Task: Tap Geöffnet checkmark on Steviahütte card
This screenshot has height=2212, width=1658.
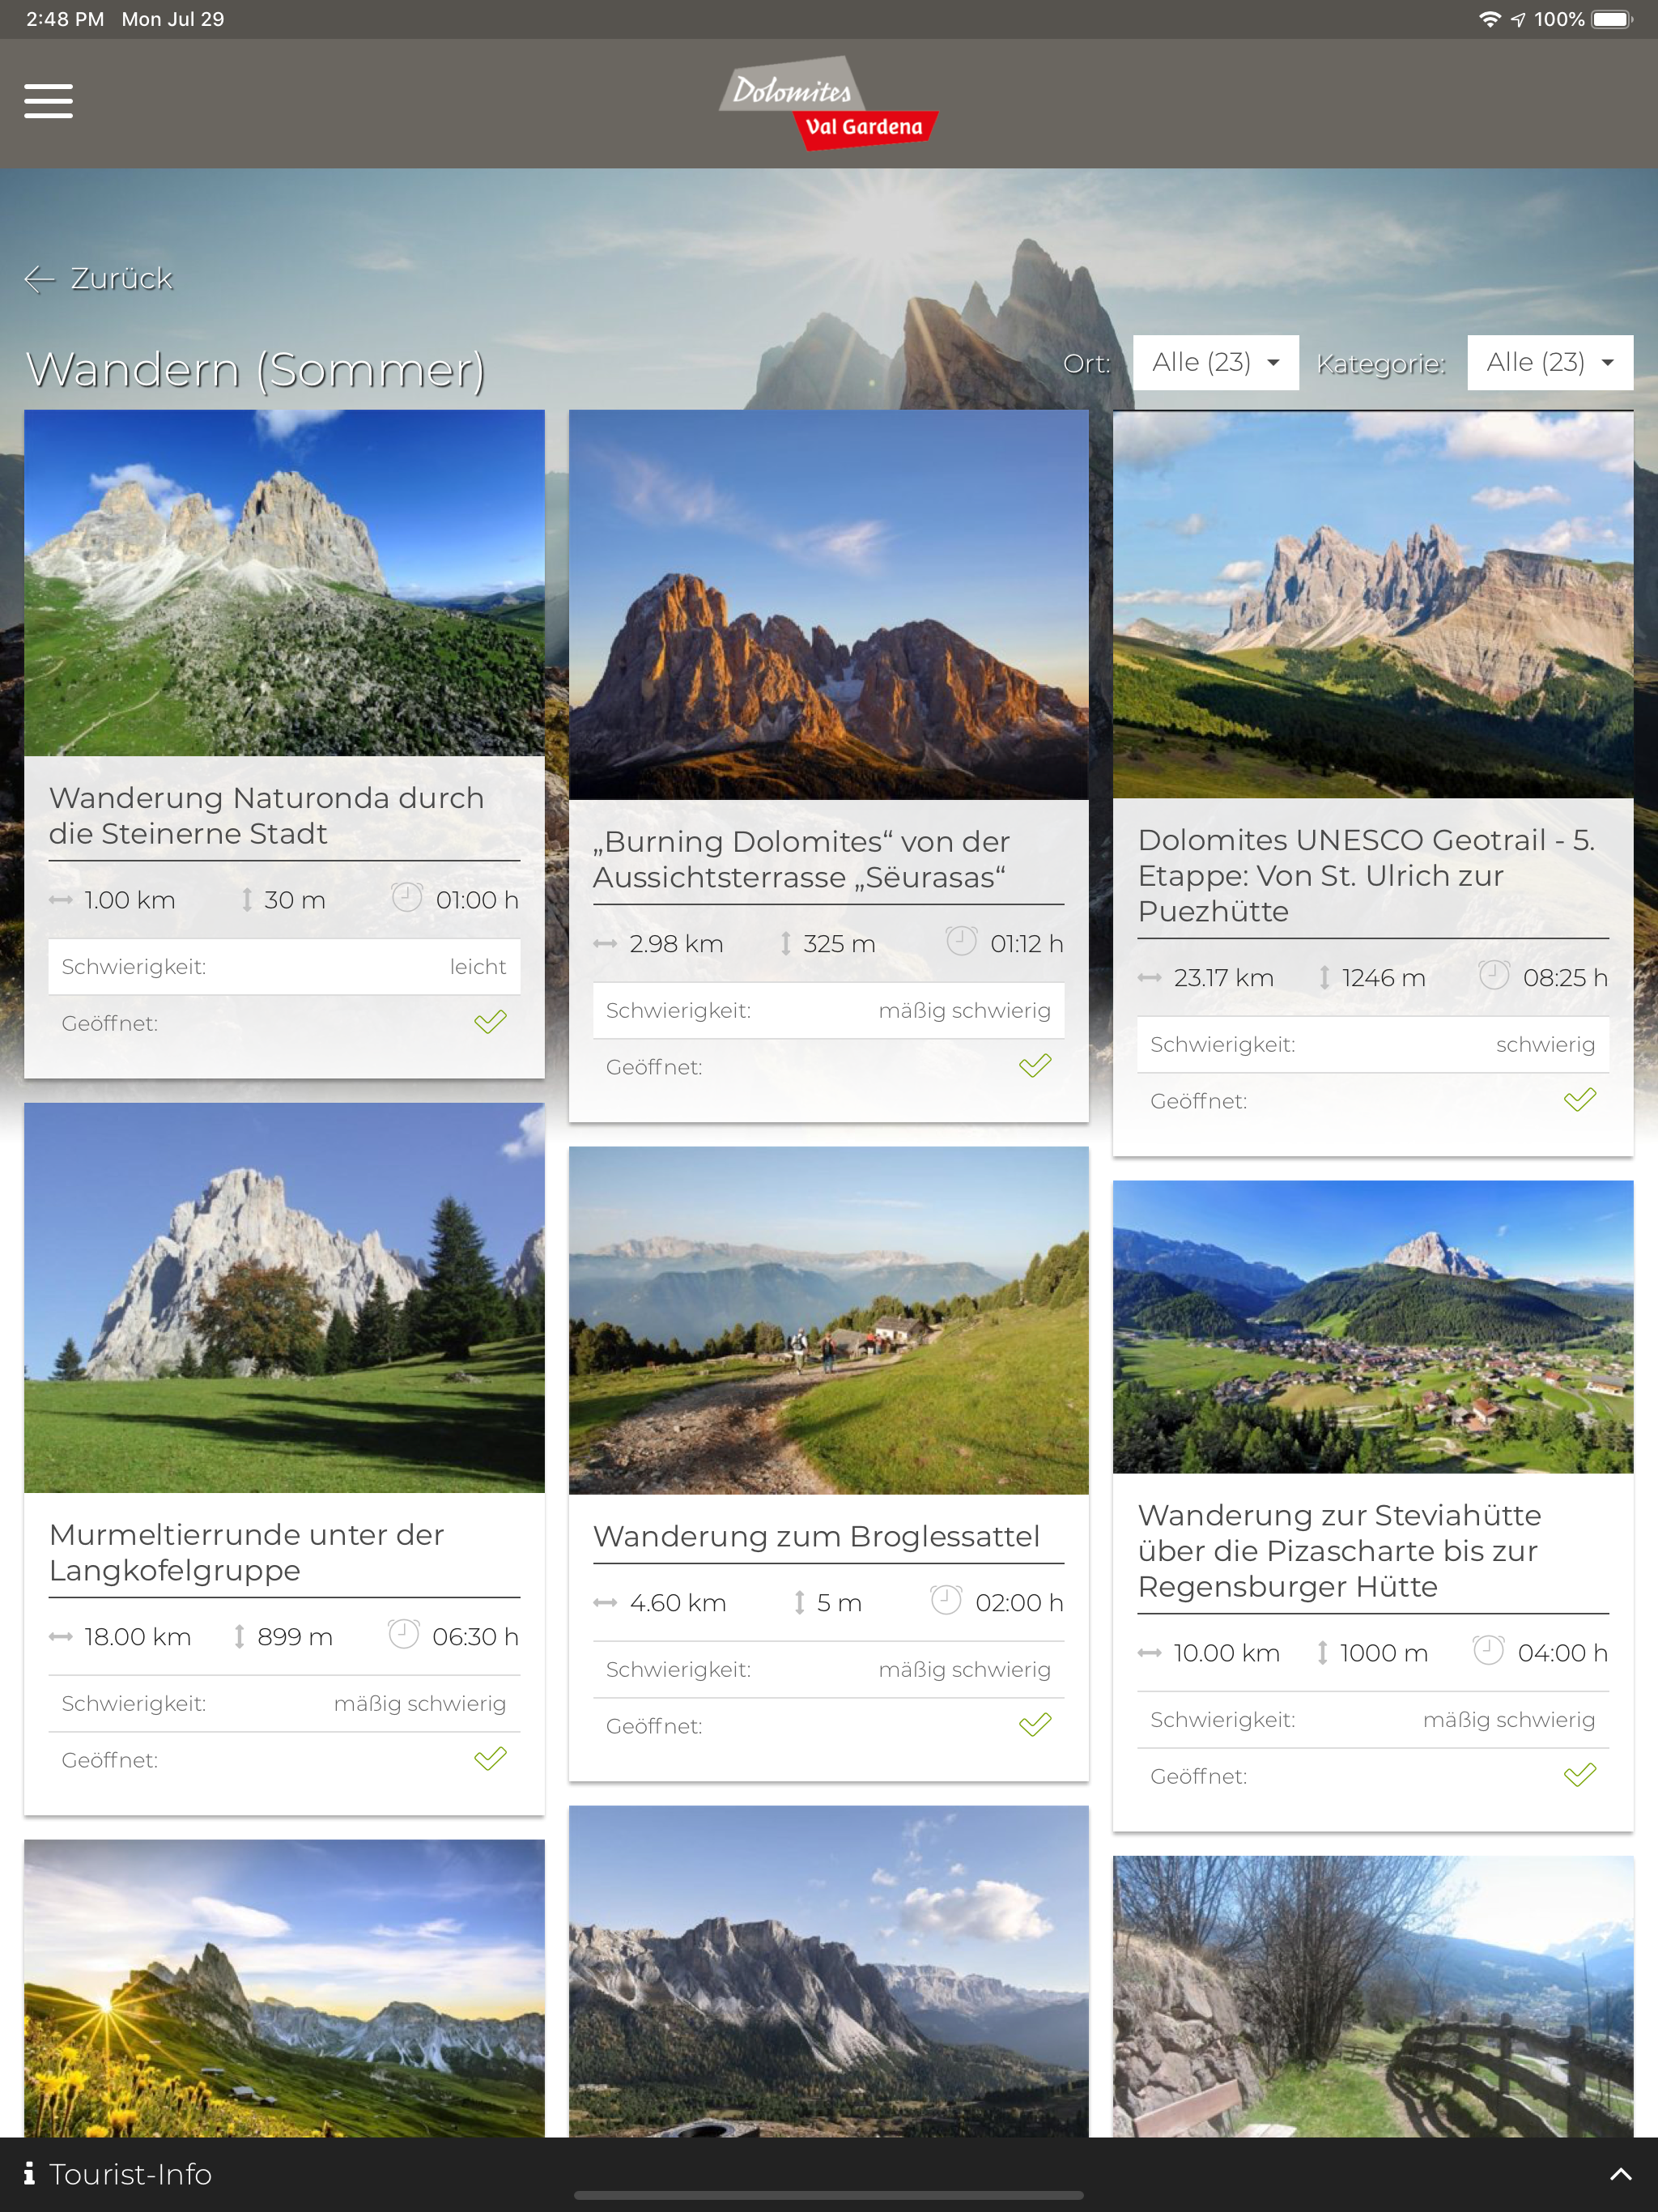Action: [1579, 1775]
